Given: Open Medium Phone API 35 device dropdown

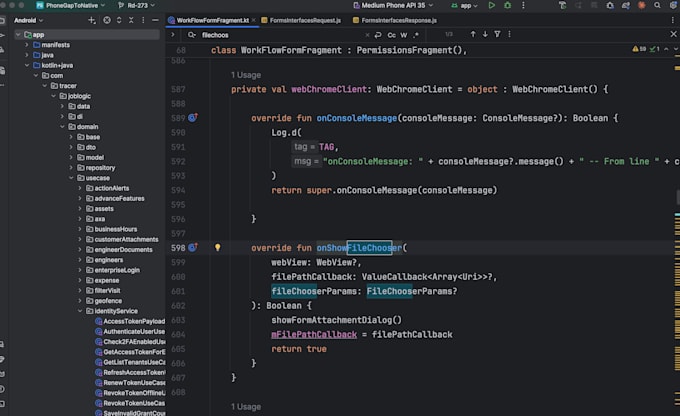Looking at the screenshot, I should pos(393,6).
